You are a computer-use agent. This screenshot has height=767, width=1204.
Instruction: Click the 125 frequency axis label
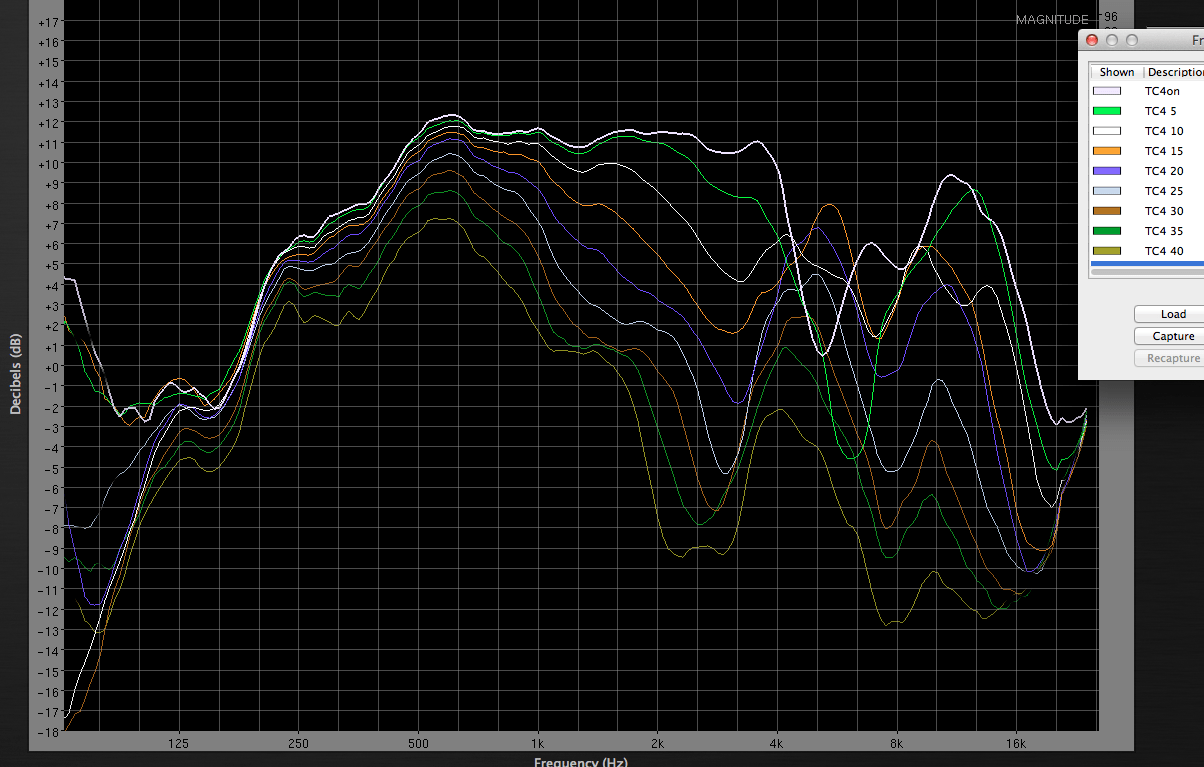179,743
